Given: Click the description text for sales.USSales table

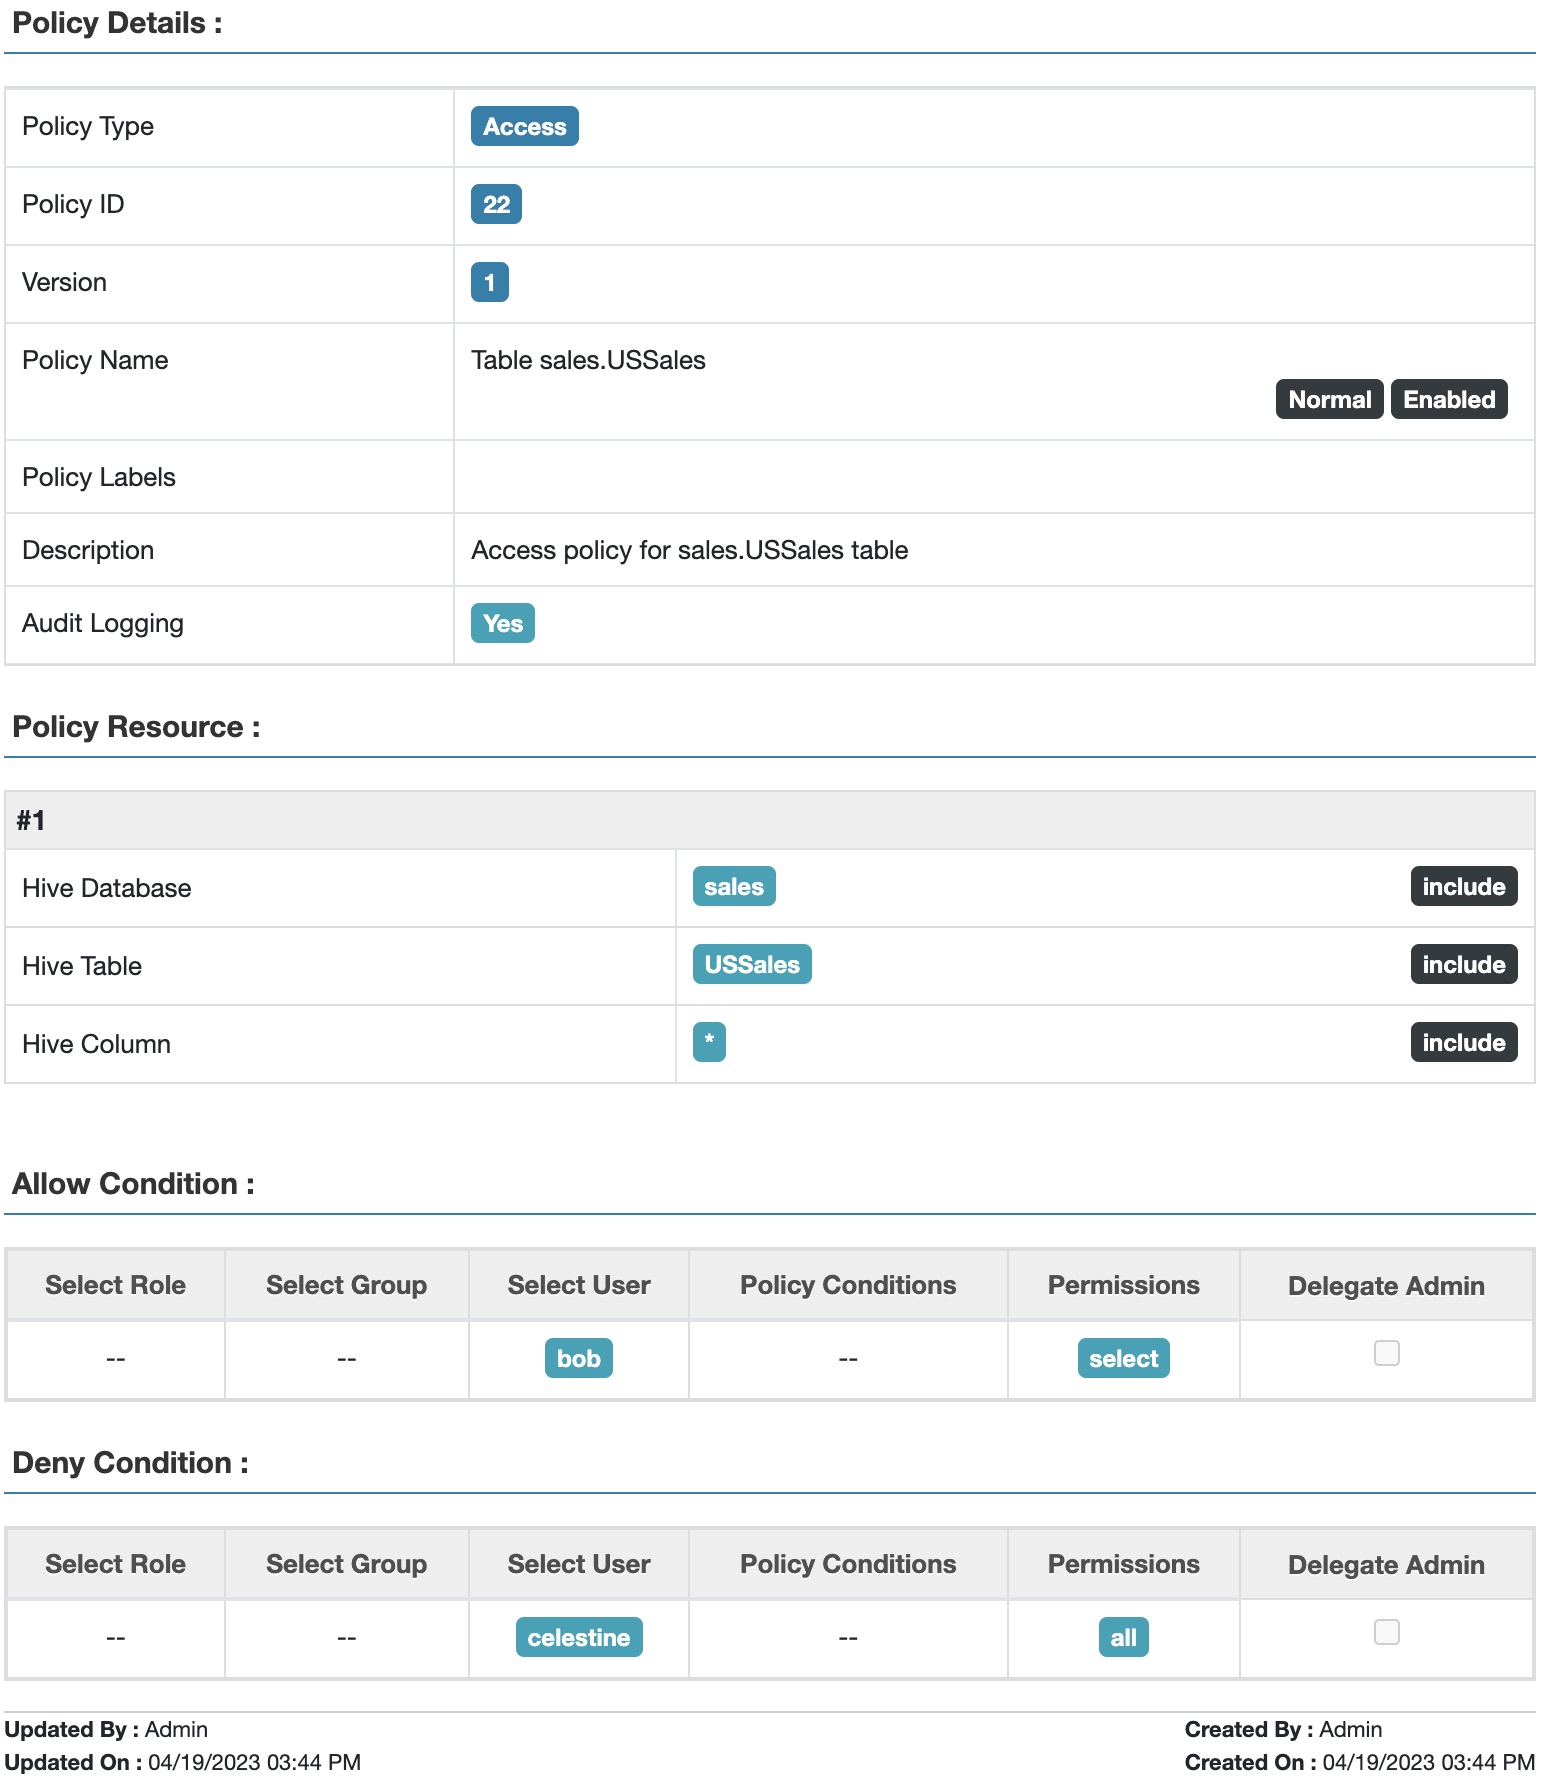Looking at the screenshot, I should tap(689, 551).
